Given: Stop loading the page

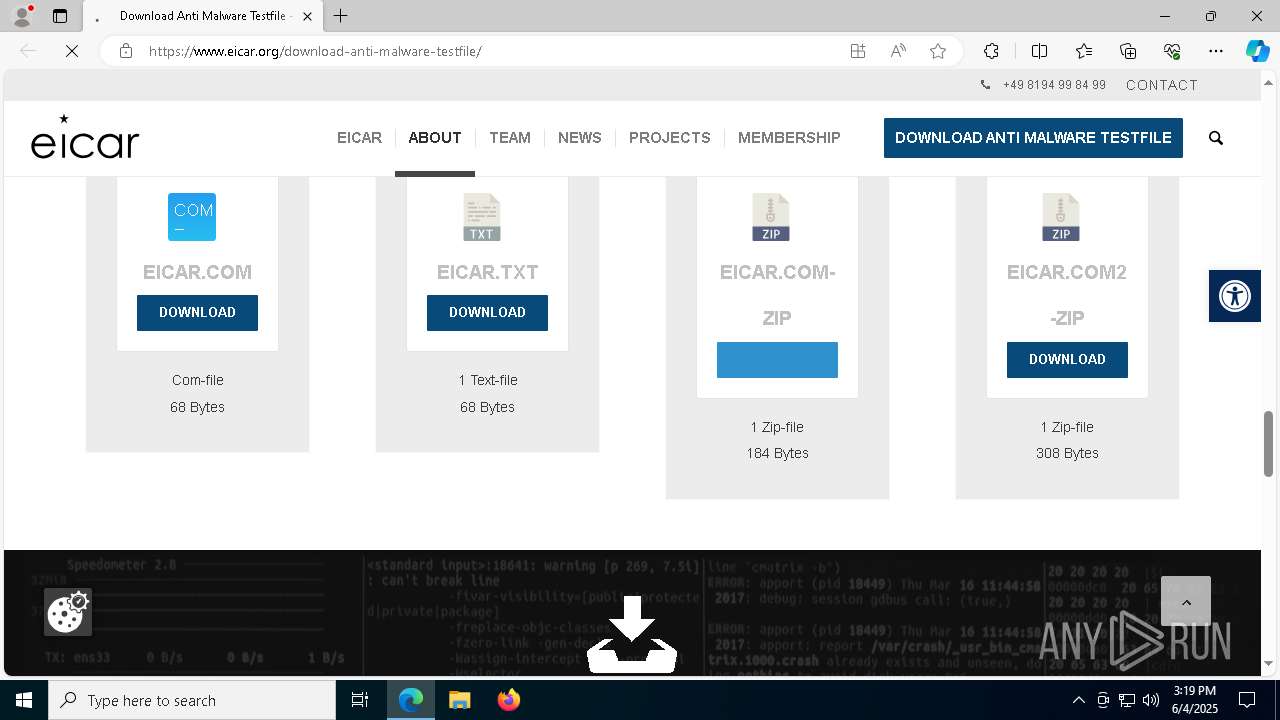Looking at the screenshot, I should click(72, 51).
